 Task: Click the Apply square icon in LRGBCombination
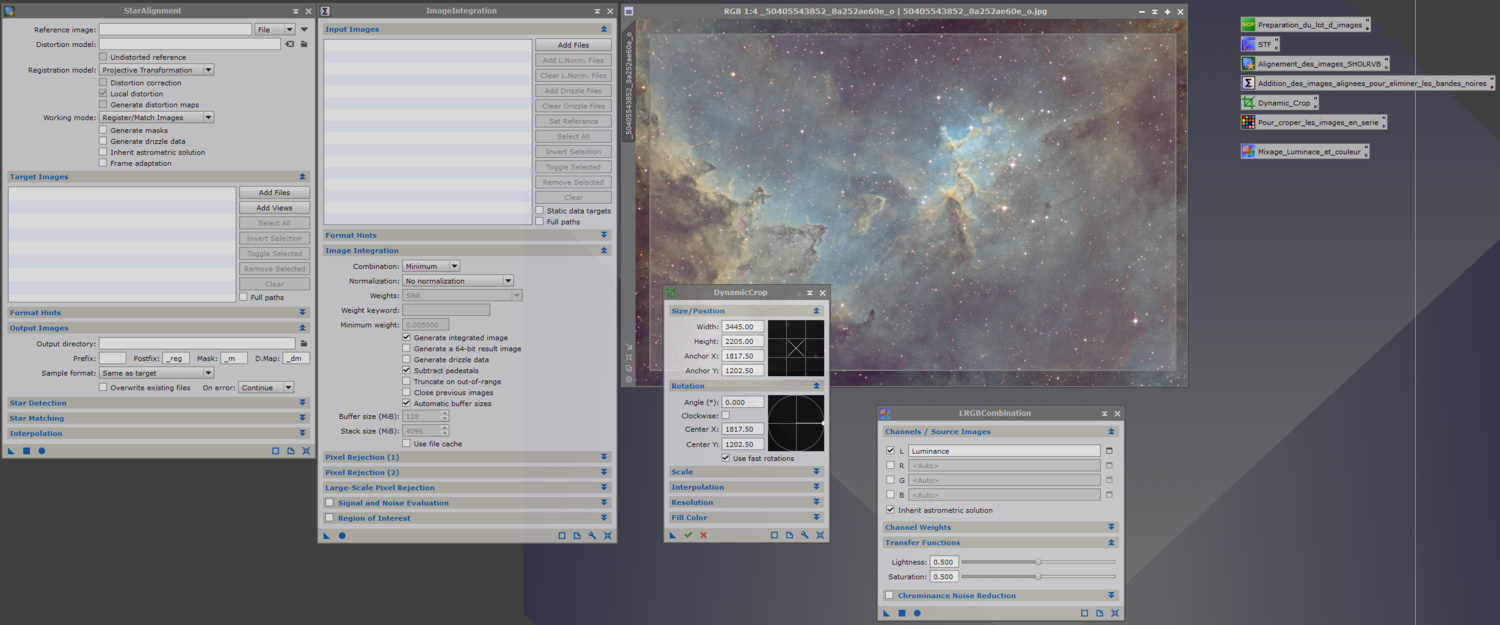[902, 613]
